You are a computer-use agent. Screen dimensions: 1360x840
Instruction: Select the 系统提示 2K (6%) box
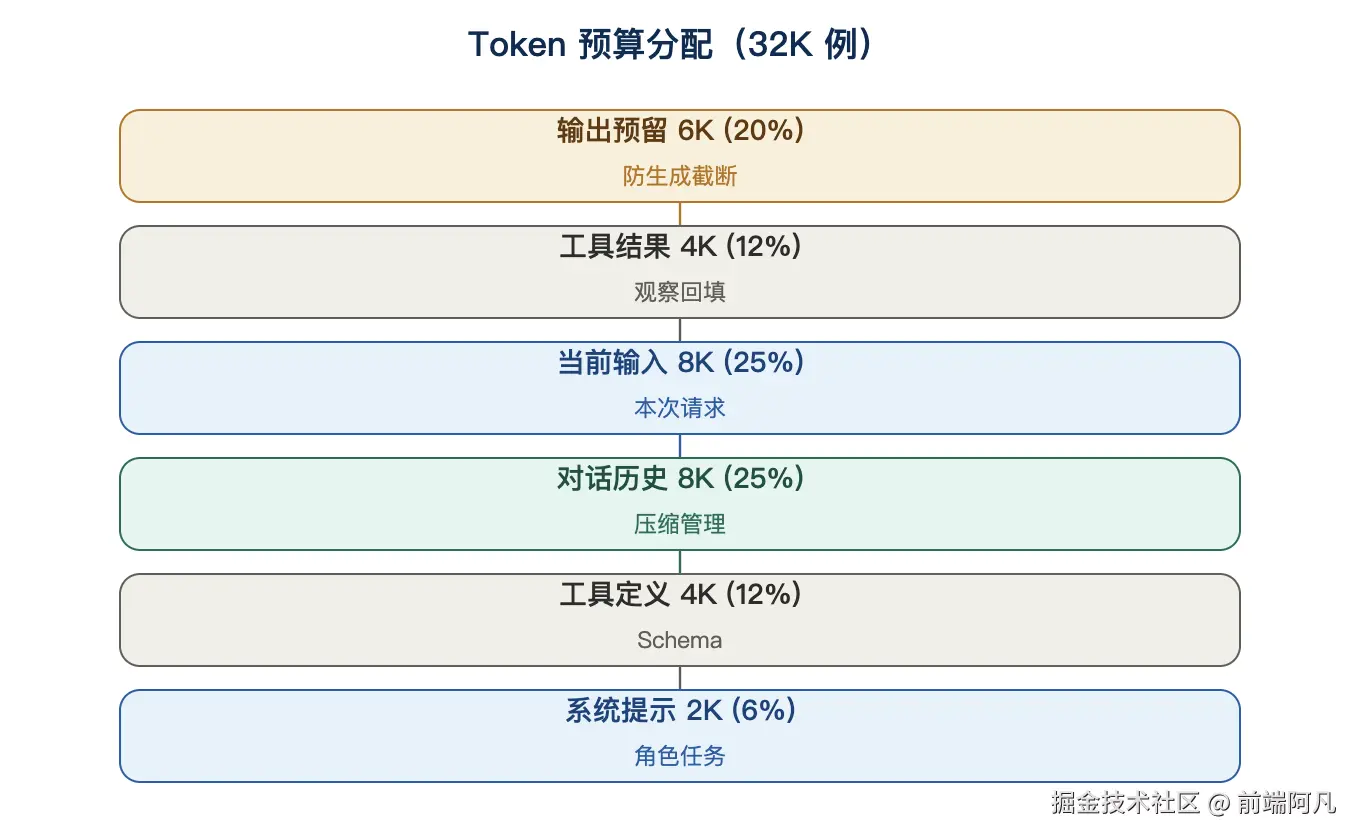[680, 736]
